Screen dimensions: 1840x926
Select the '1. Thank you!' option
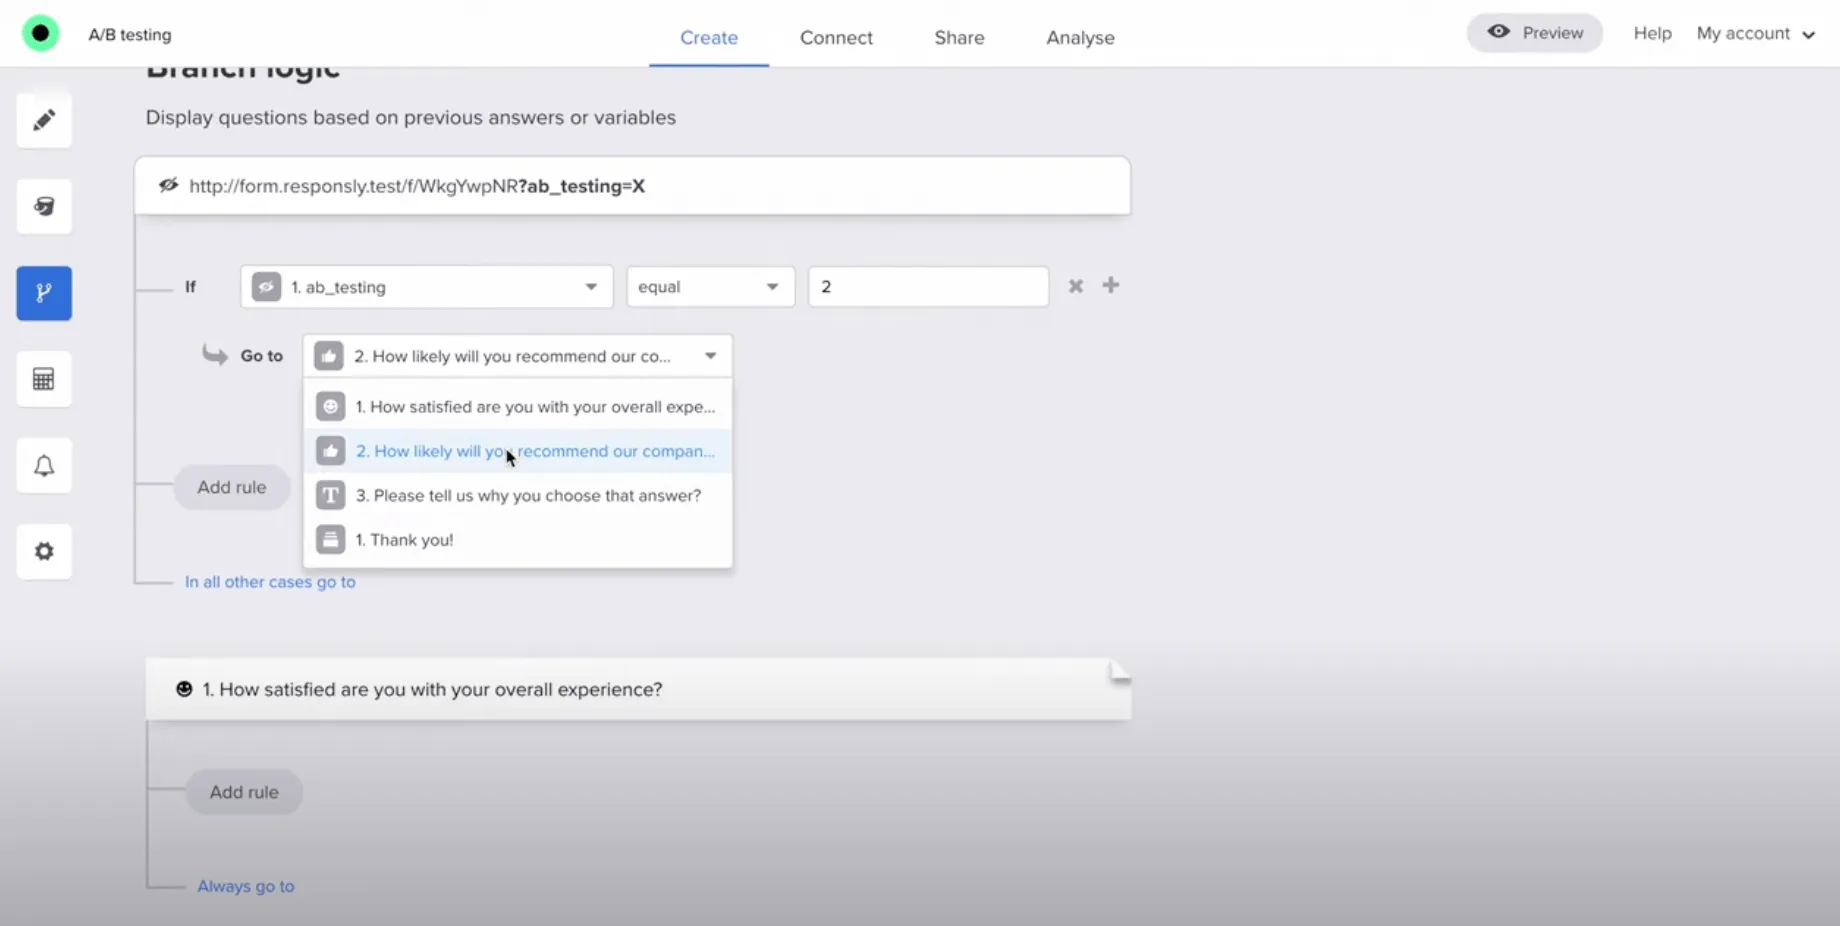pyautogui.click(x=404, y=540)
